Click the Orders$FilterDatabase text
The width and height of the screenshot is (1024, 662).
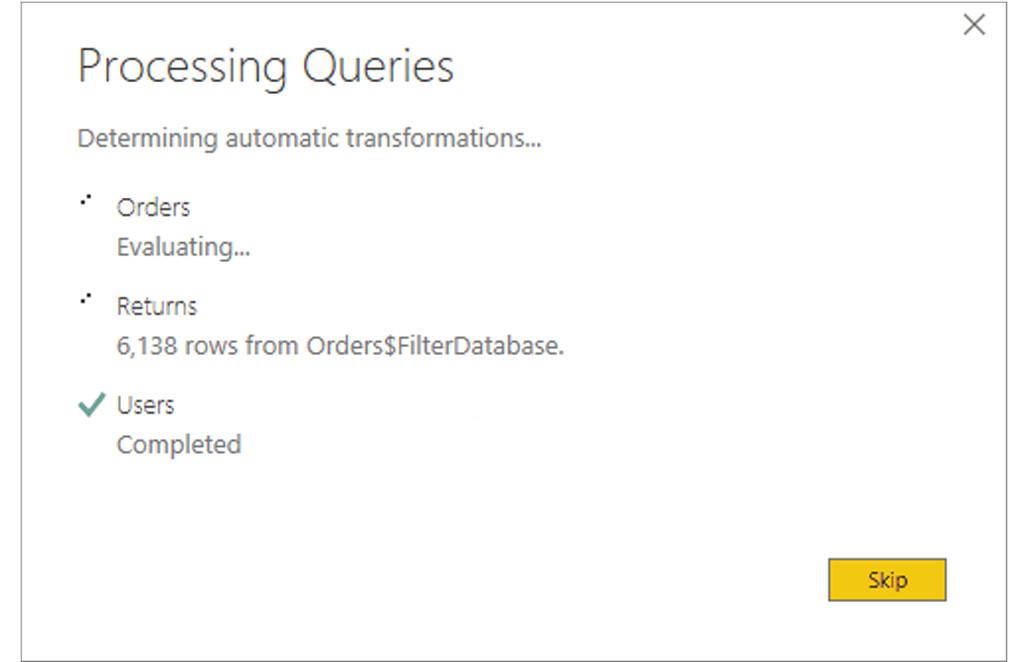pyautogui.click(x=434, y=346)
